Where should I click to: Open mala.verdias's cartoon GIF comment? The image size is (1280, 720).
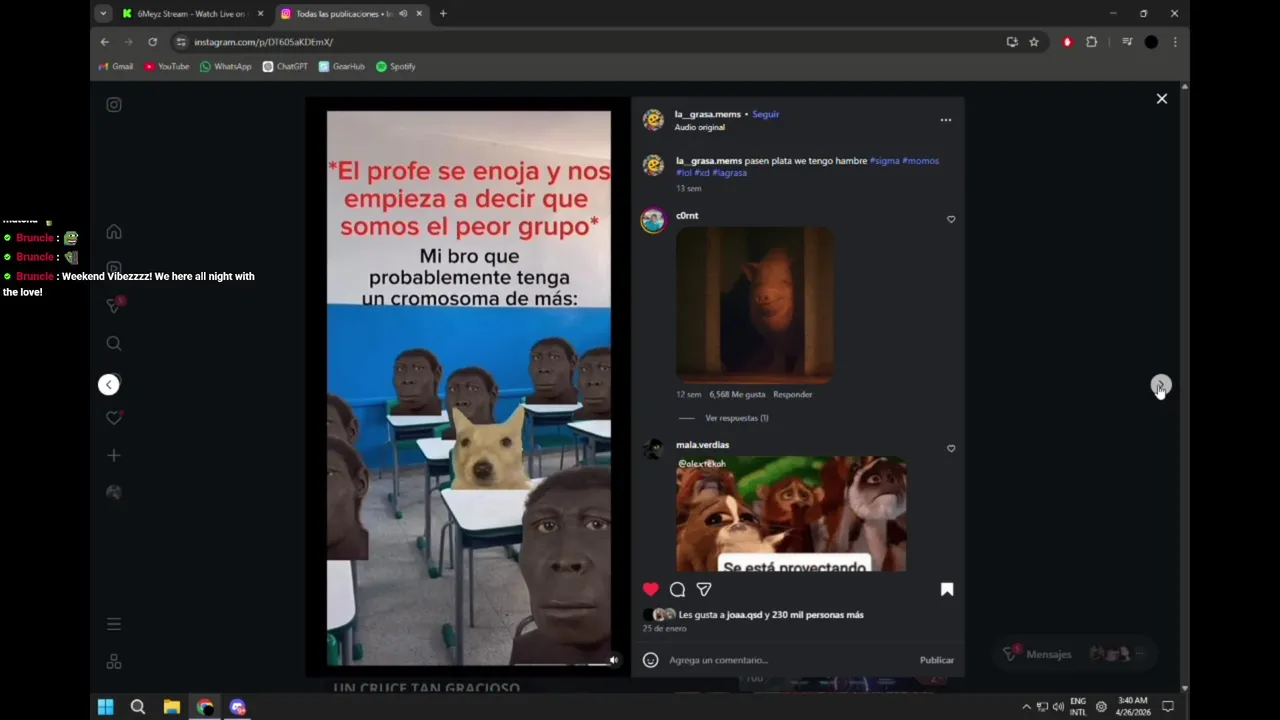point(791,514)
